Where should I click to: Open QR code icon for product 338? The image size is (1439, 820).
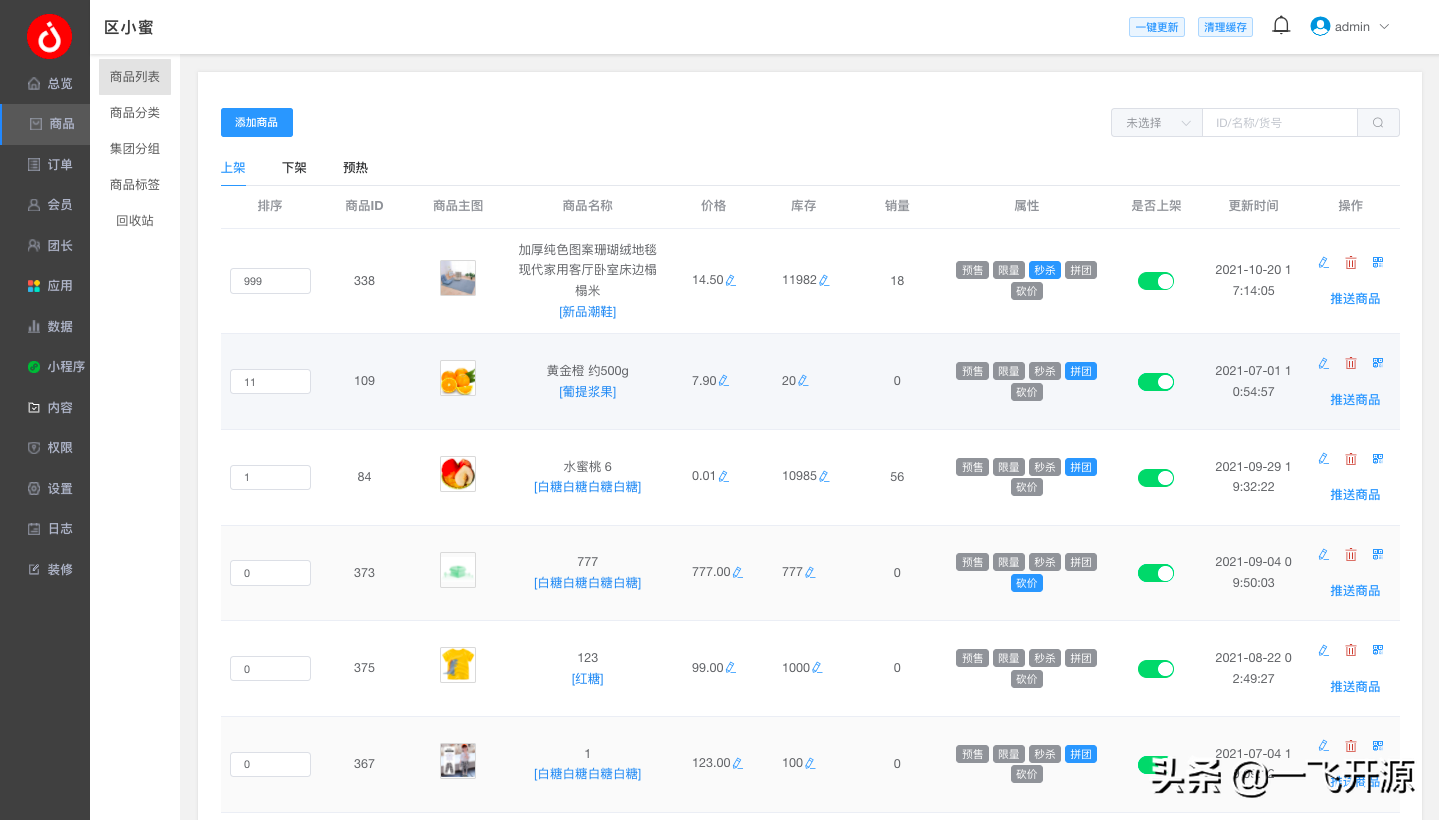coord(1378,263)
